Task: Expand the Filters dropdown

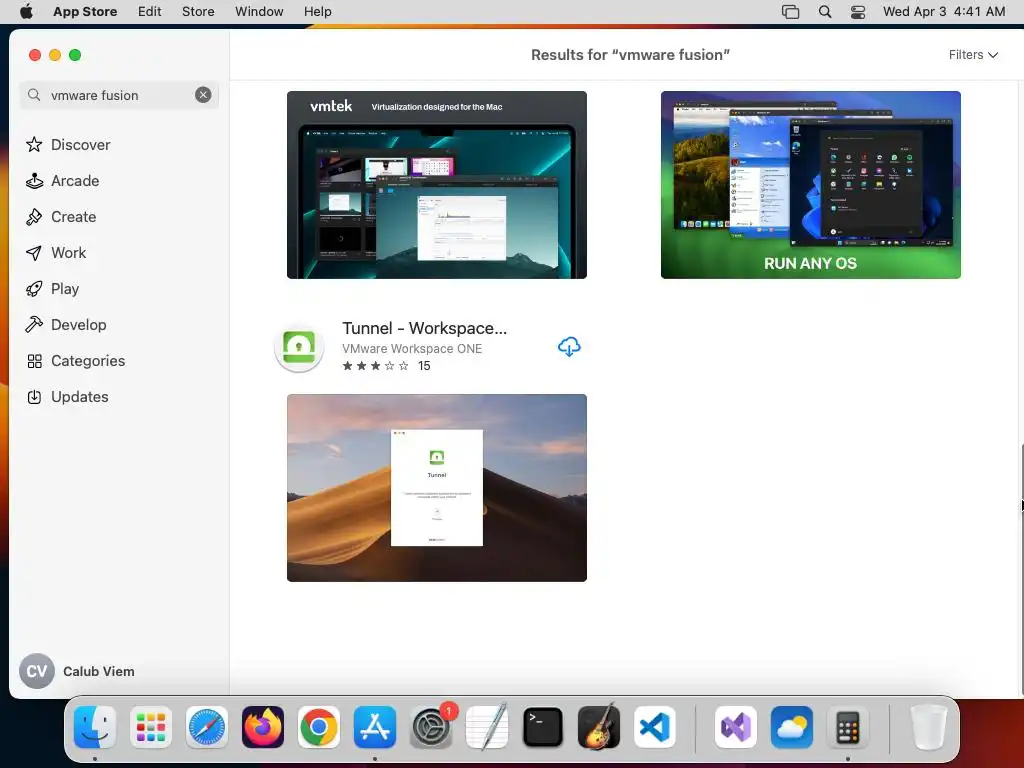Action: [x=973, y=55]
